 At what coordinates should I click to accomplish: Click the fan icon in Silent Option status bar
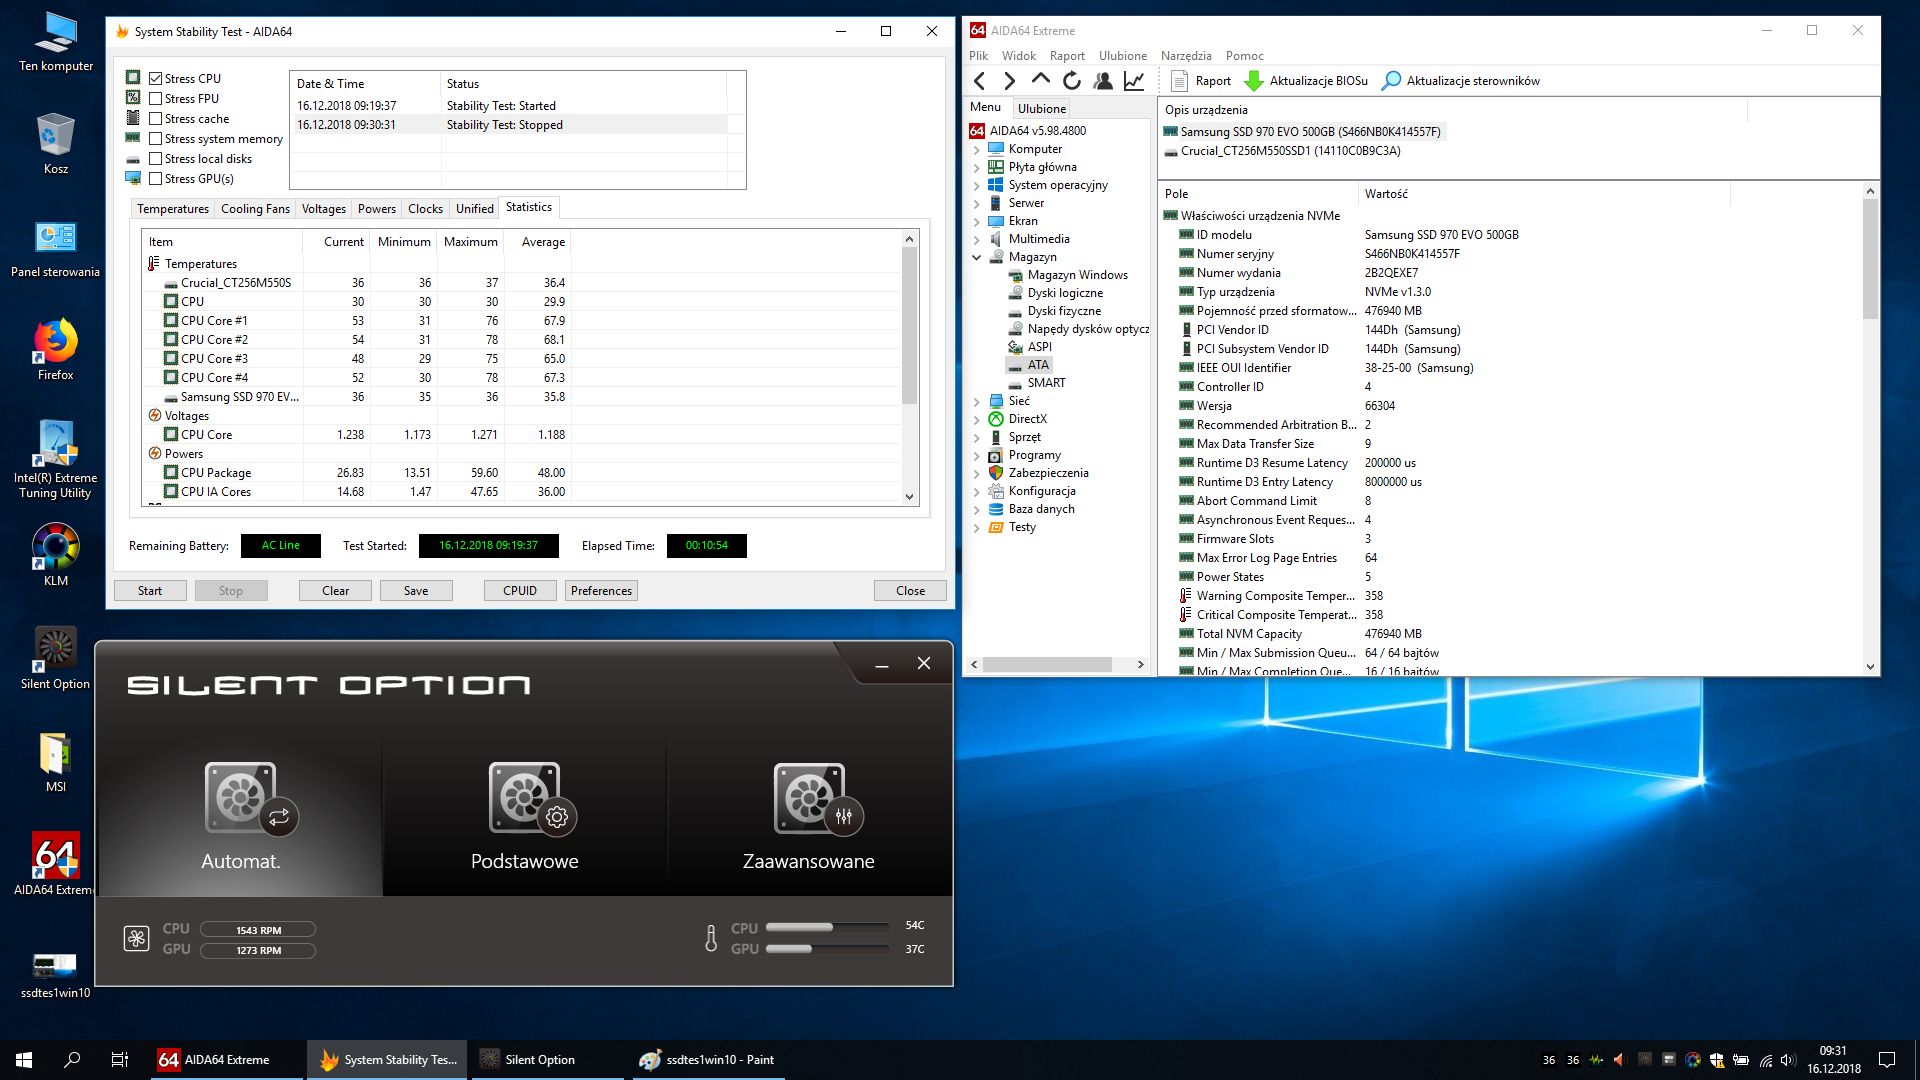(x=136, y=938)
